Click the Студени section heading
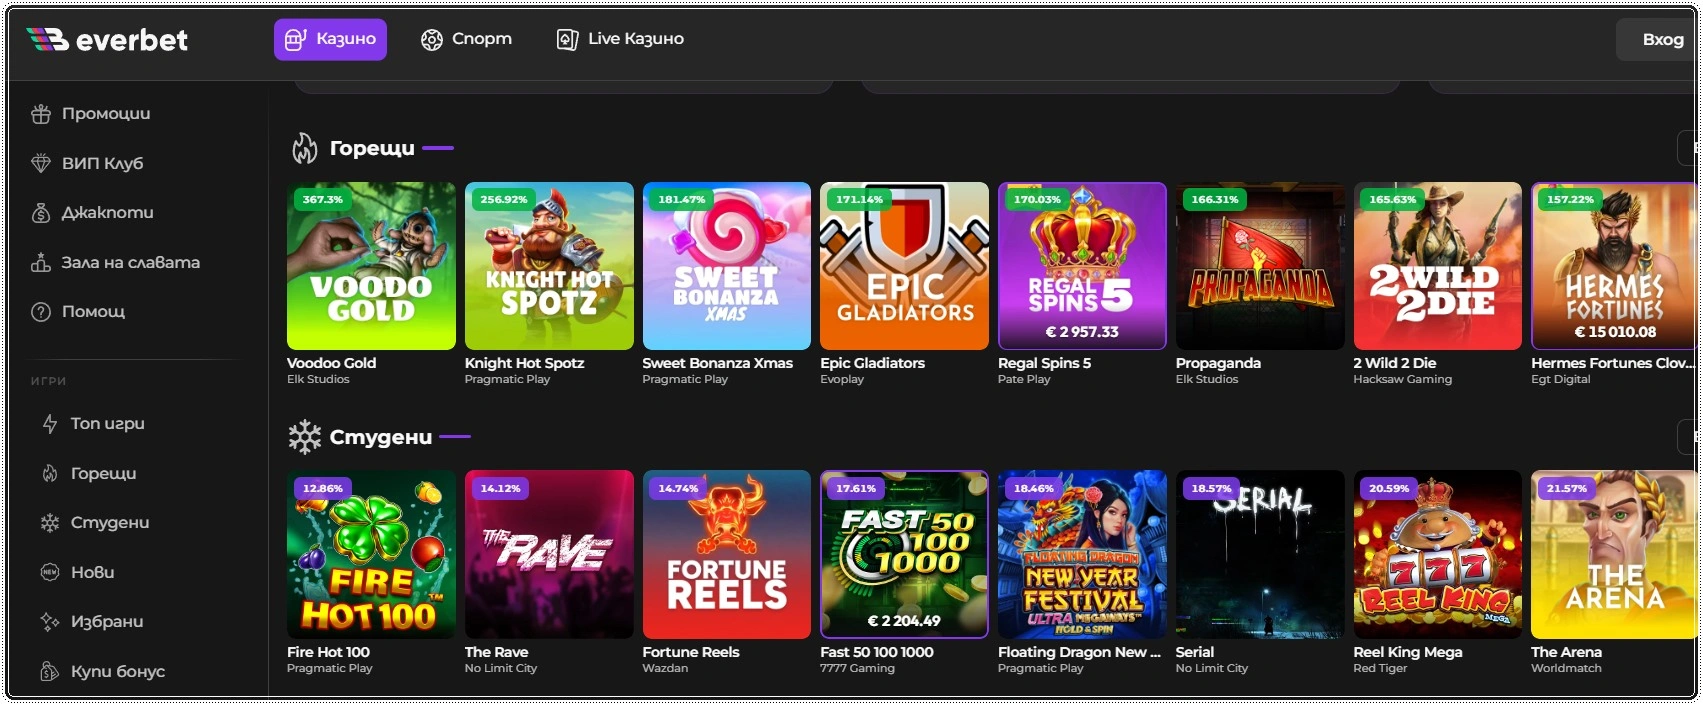The height and width of the screenshot is (705, 1703). pyautogui.click(x=381, y=437)
